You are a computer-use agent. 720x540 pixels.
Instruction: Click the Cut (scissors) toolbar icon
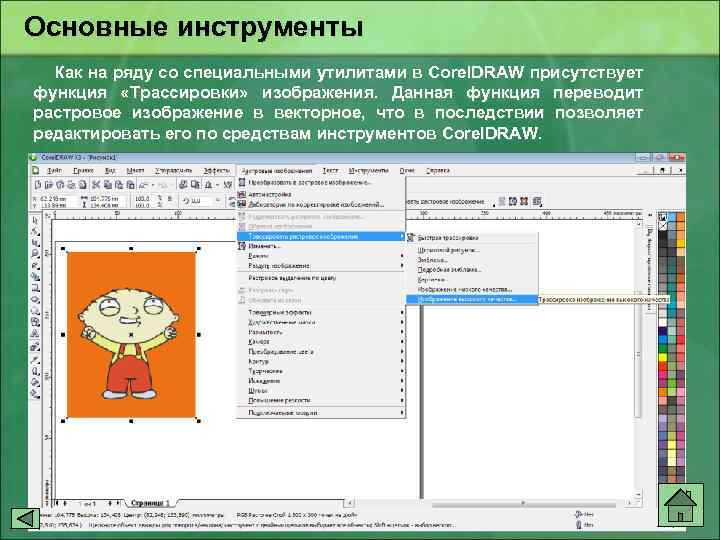tap(96, 185)
